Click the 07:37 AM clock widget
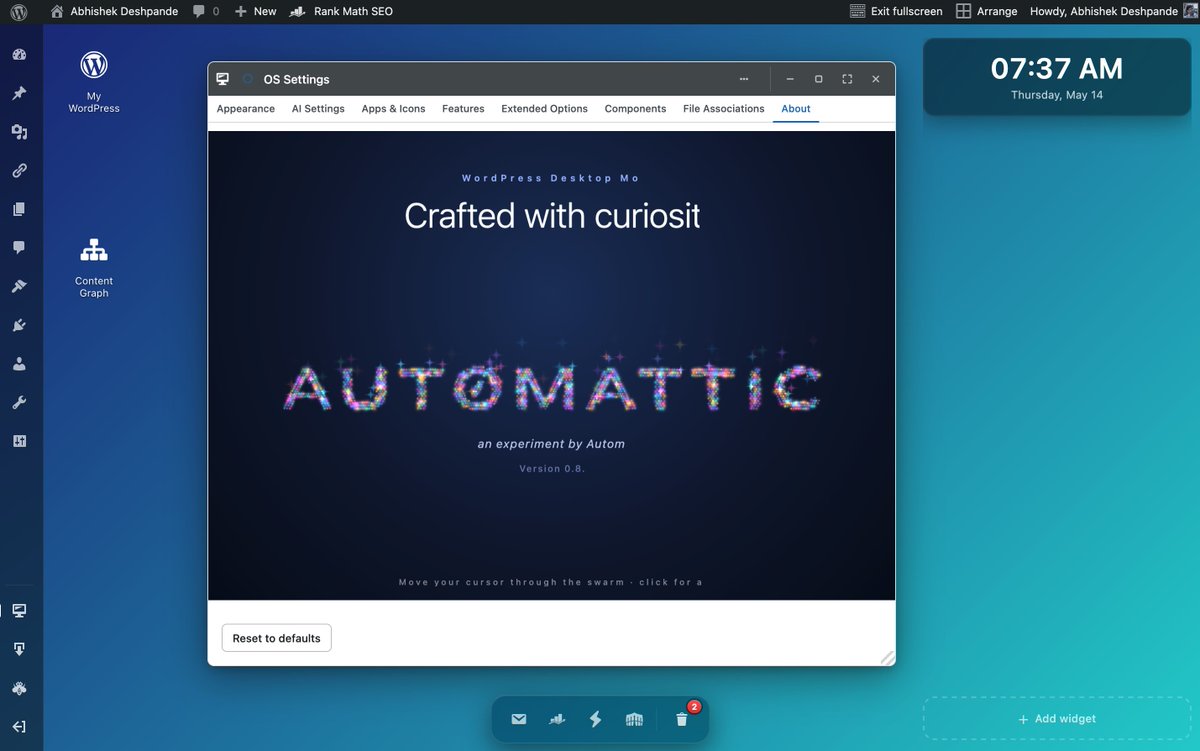The width and height of the screenshot is (1200, 751). pos(1056,77)
